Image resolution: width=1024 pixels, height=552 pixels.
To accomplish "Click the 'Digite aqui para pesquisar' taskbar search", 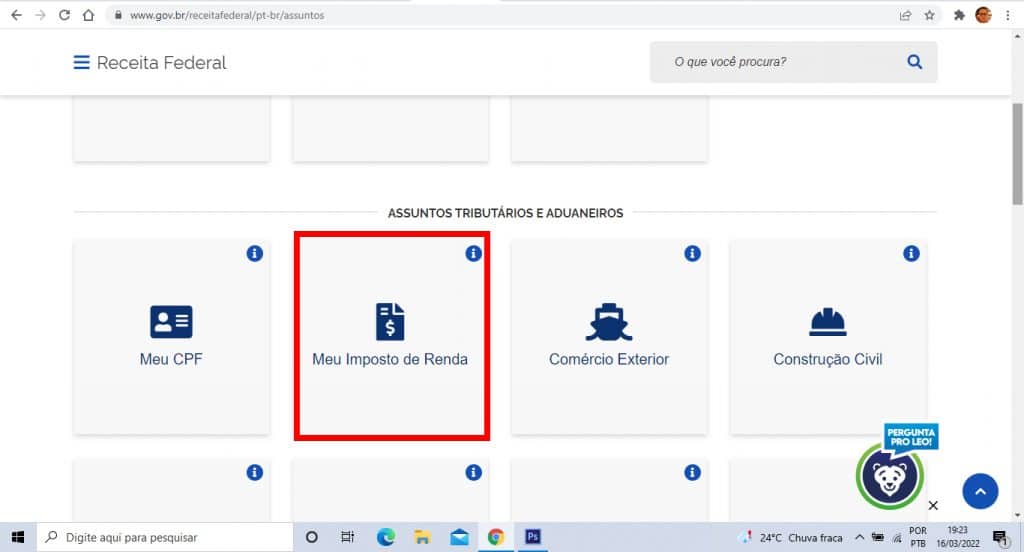I will point(165,537).
